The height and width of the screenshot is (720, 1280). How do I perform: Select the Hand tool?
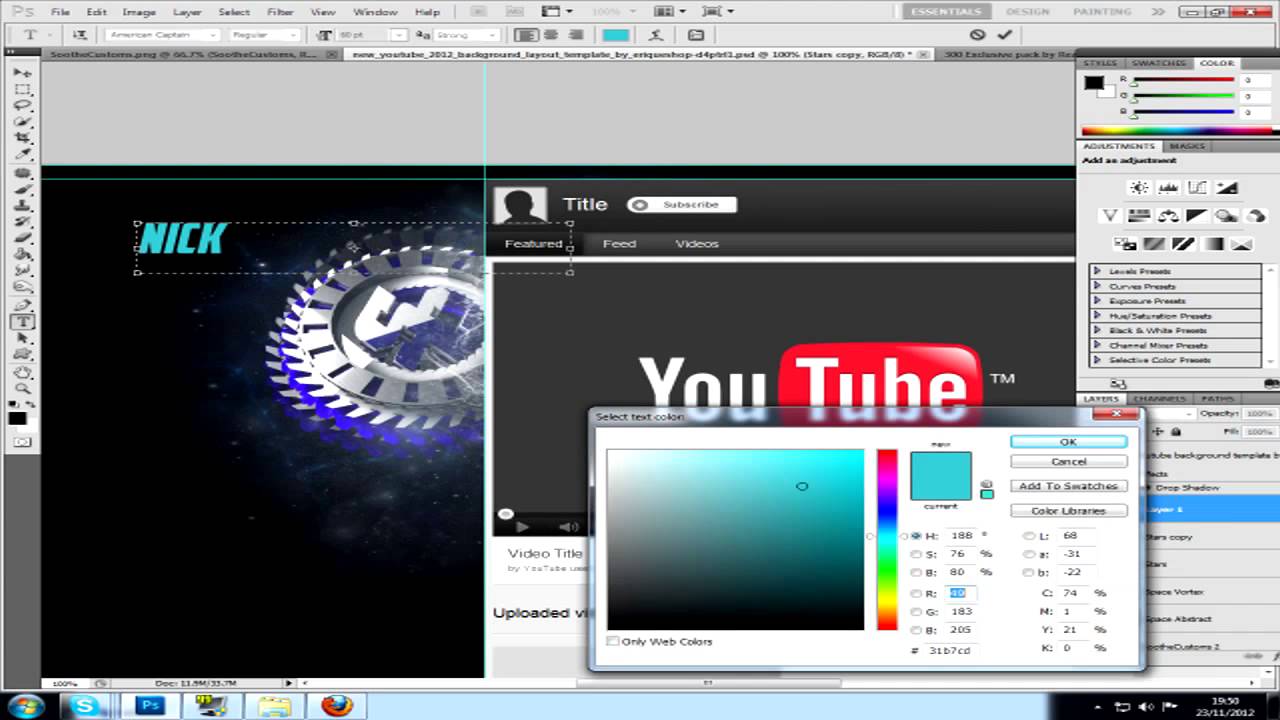coord(22,371)
